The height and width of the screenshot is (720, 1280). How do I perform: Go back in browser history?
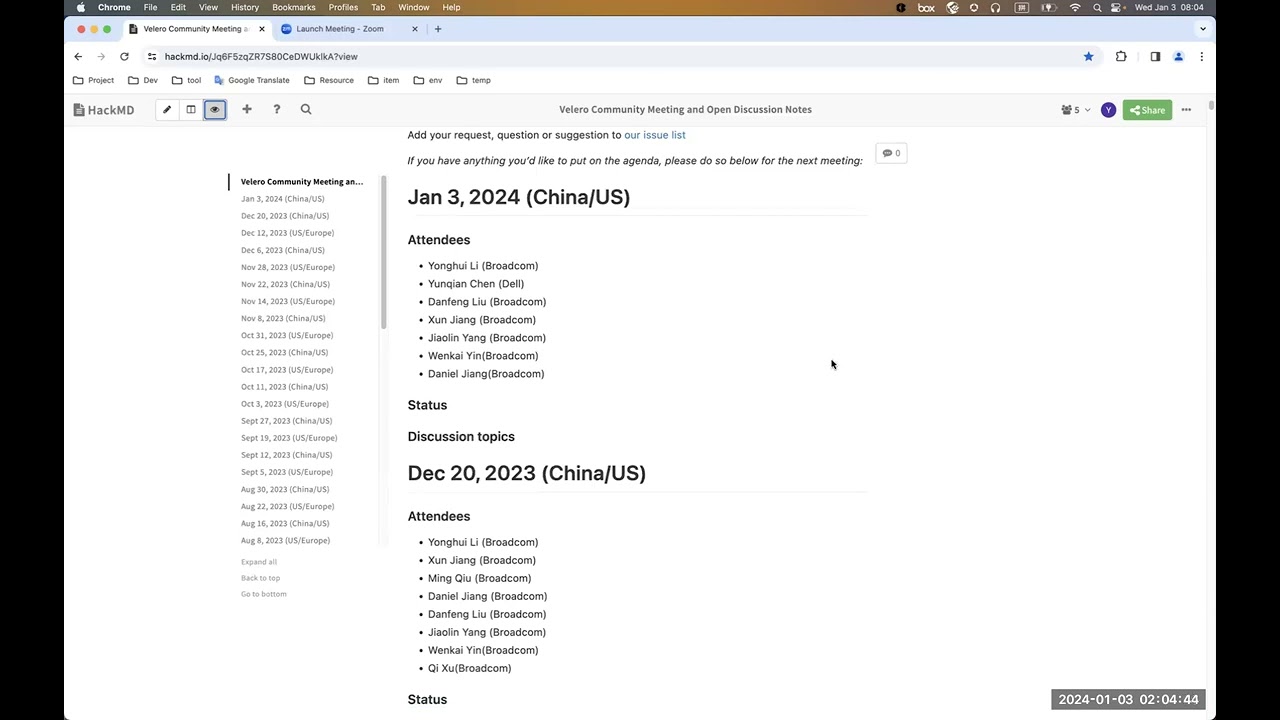tap(78, 57)
